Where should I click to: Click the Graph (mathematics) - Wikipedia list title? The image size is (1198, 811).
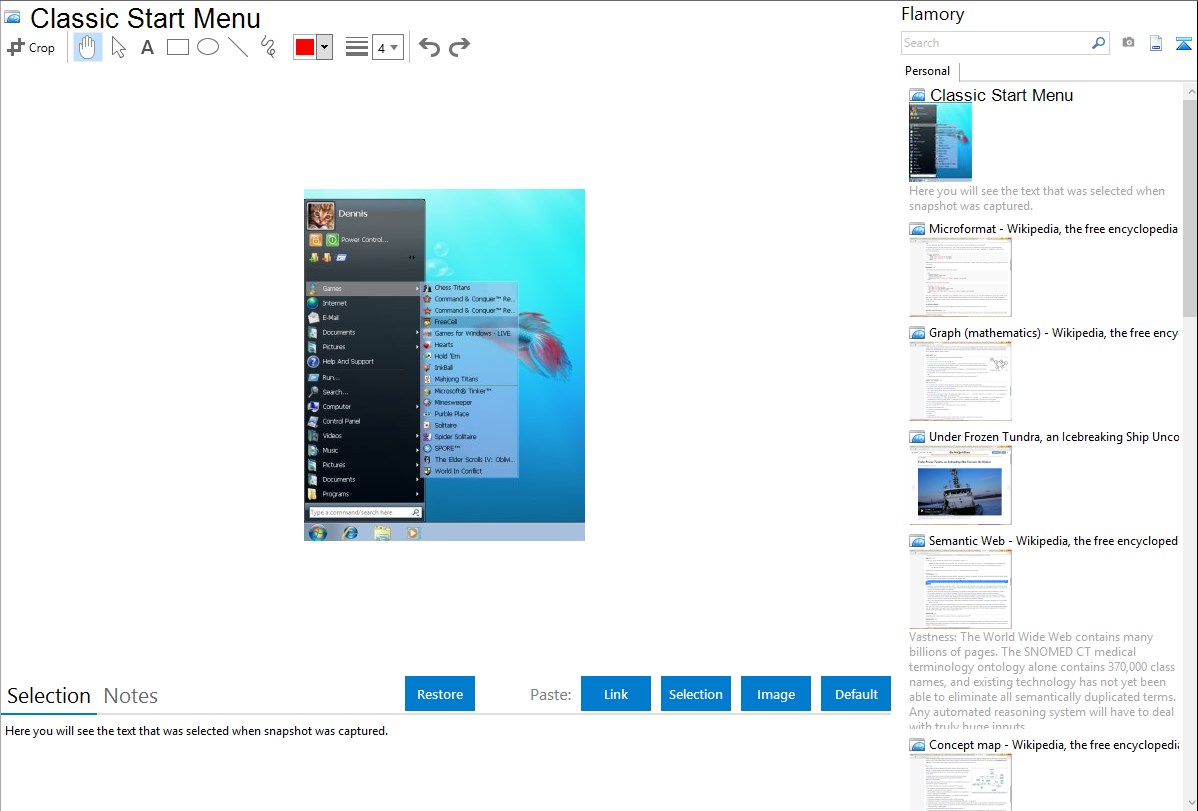click(x=1053, y=333)
